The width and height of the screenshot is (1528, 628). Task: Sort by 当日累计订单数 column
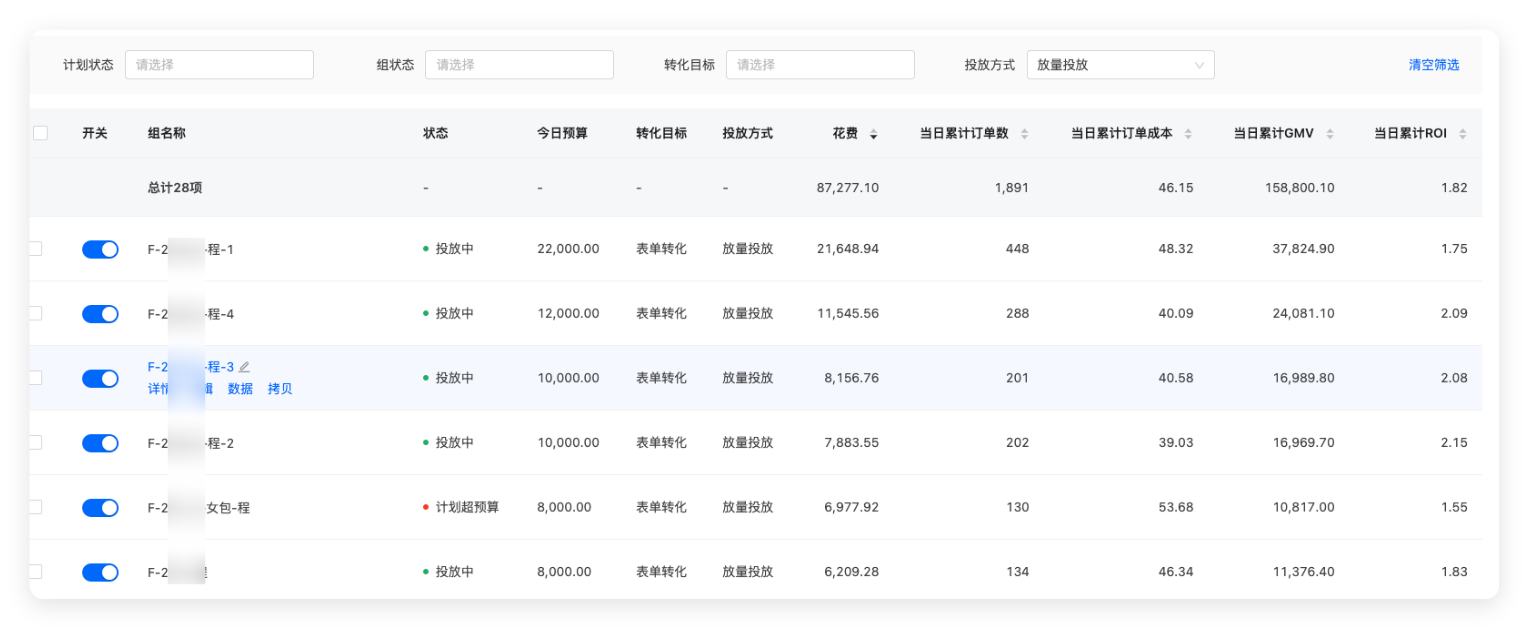pos(1024,133)
